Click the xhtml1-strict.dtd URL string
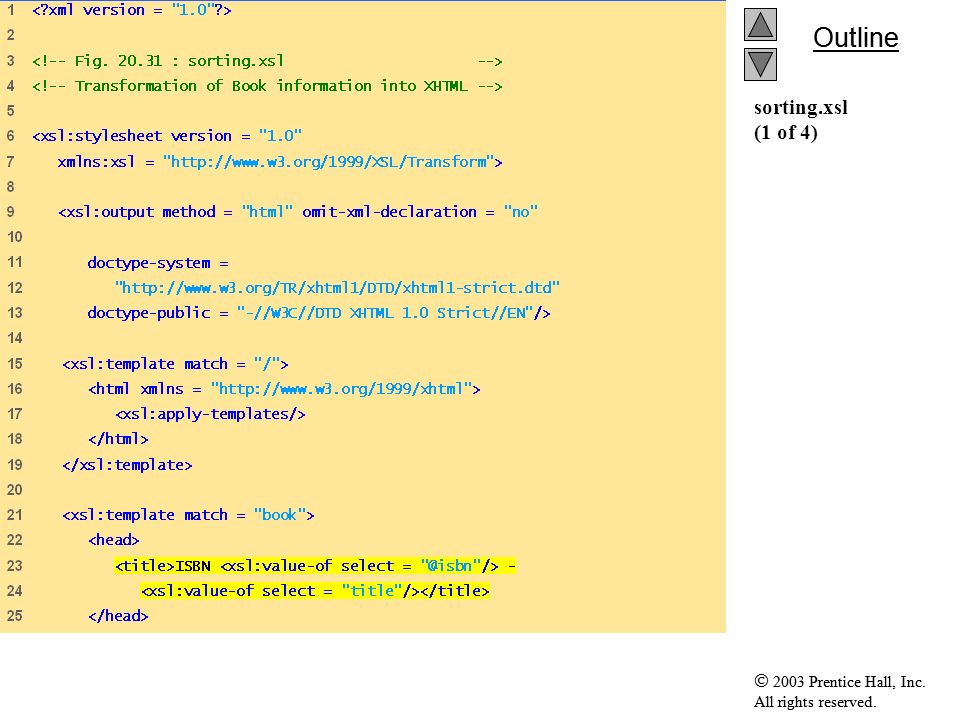Screen dimensions: 960x720 coord(337,288)
